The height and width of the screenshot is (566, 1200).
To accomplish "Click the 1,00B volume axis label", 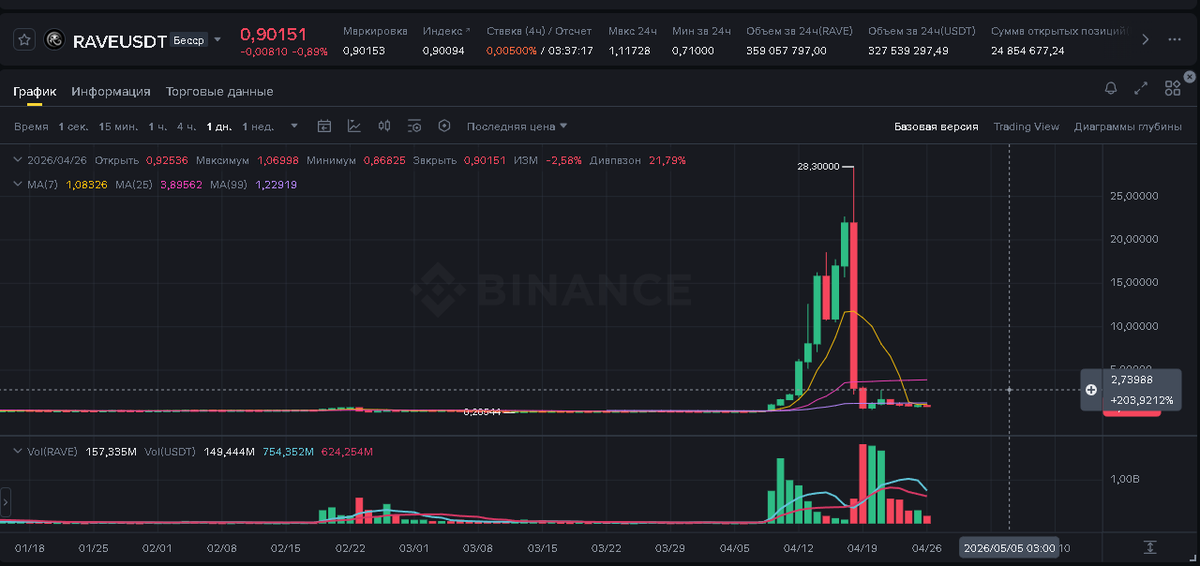I will tap(1123, 479).
